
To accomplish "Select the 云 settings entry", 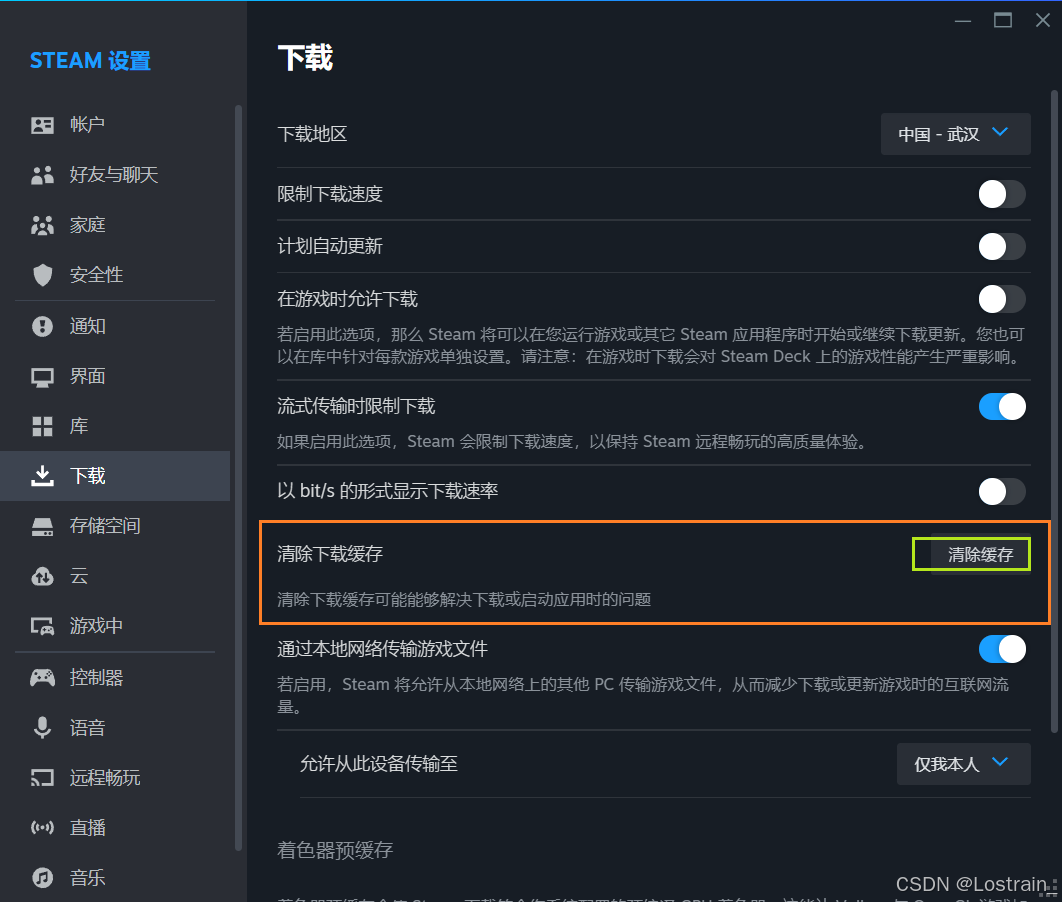I will [115, 576].
